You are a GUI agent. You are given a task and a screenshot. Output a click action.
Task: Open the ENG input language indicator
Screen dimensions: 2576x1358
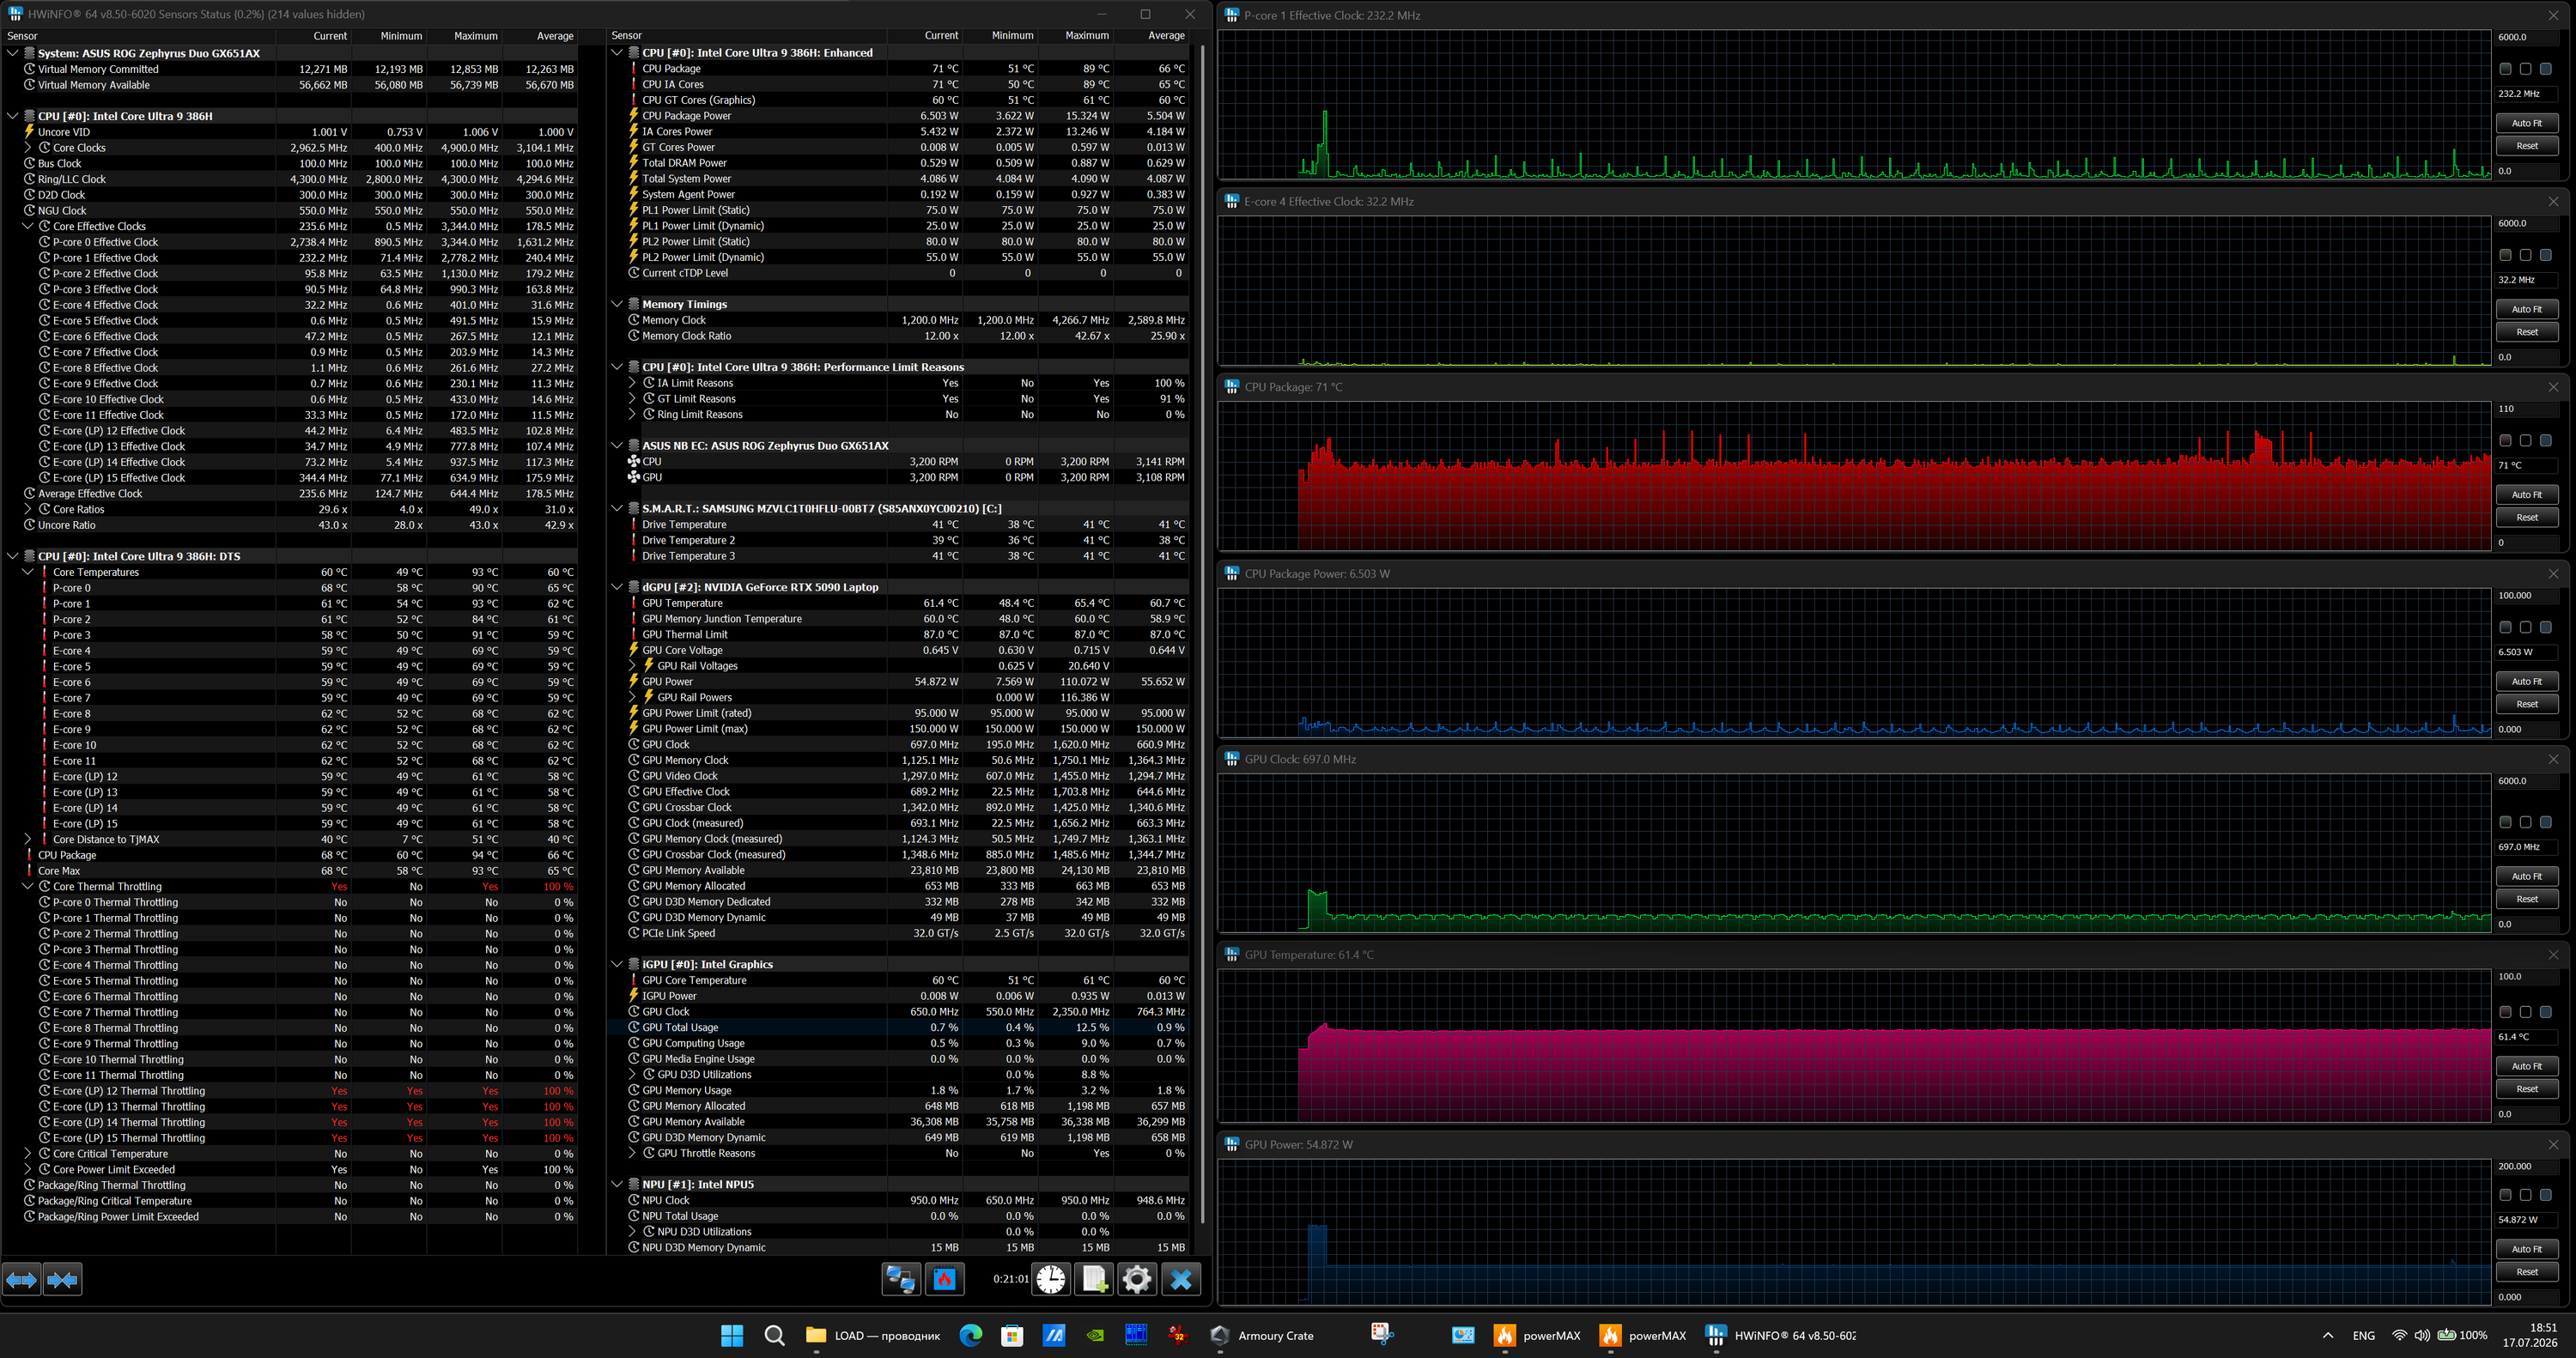click(x=2363, y=1335)
